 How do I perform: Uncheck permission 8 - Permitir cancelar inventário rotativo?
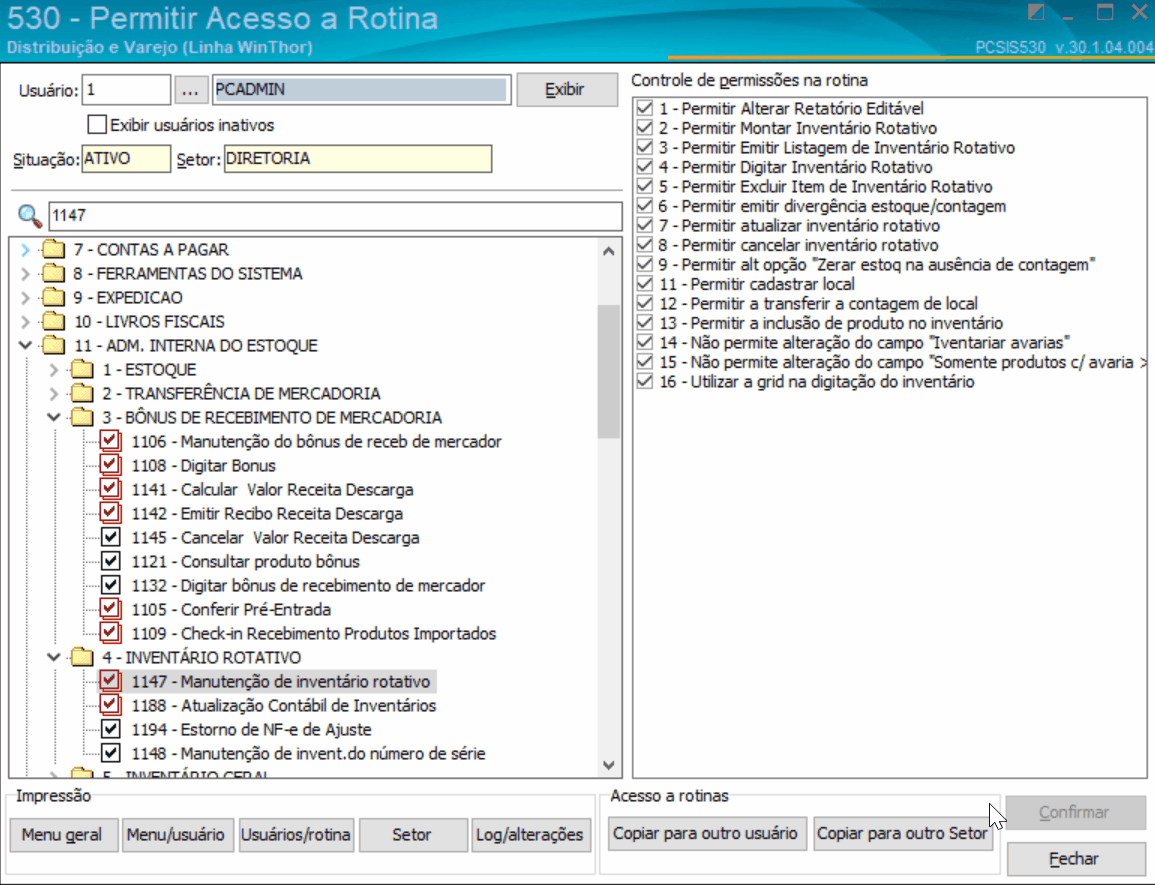645,245
